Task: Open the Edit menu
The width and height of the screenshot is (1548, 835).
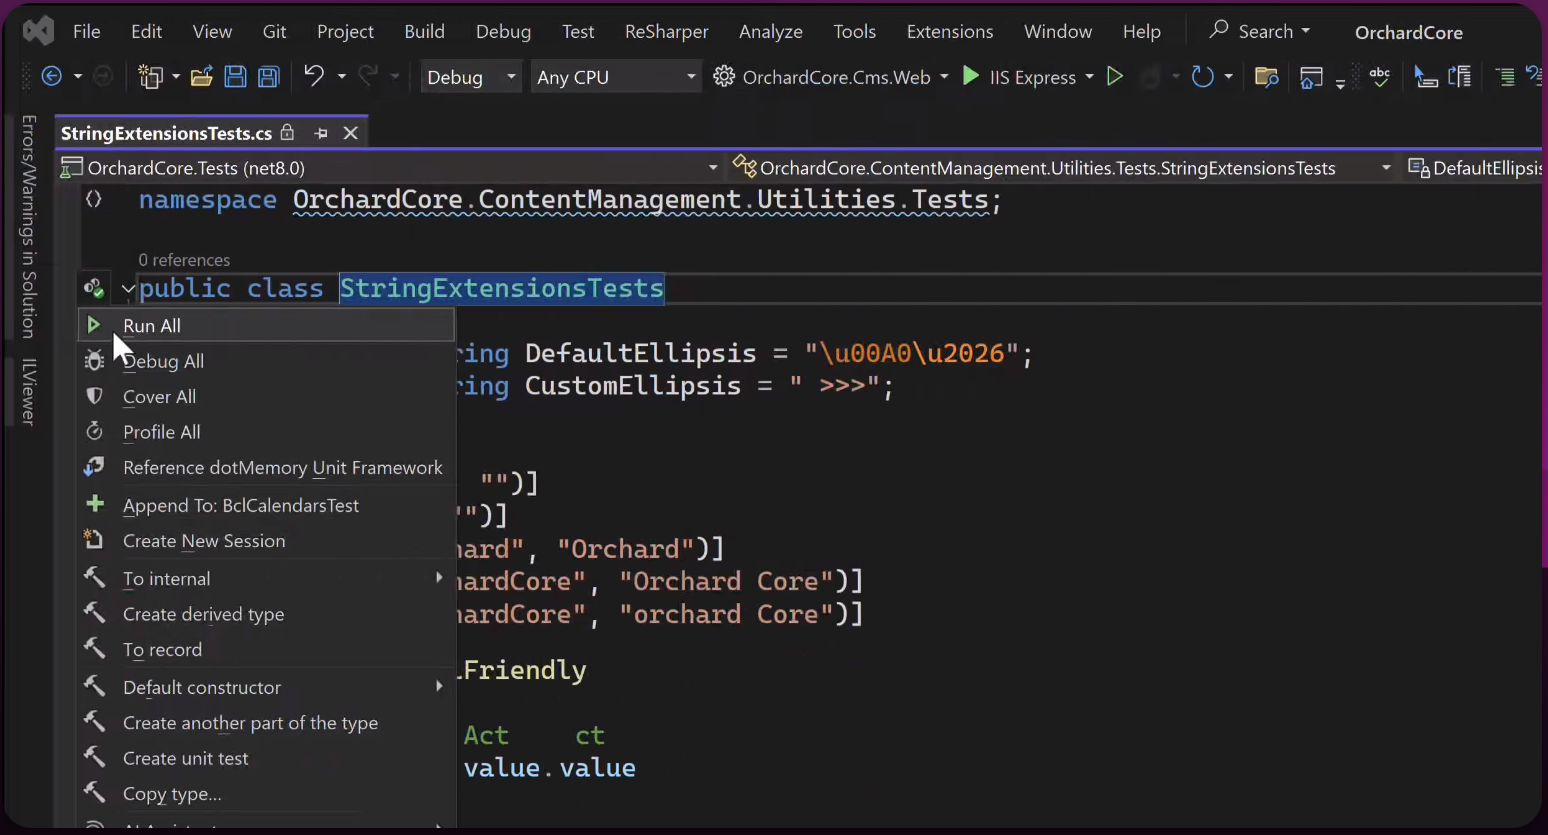Action: coord(146,32)
